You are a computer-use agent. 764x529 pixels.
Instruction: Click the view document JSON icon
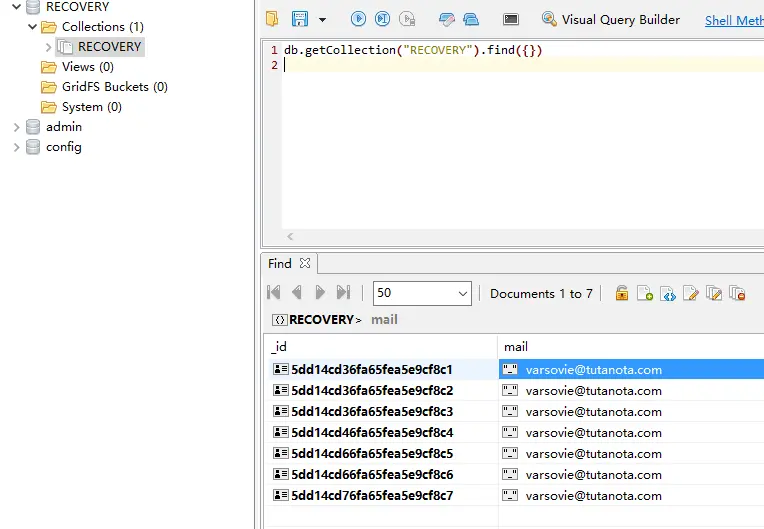[x=668, y=293]
